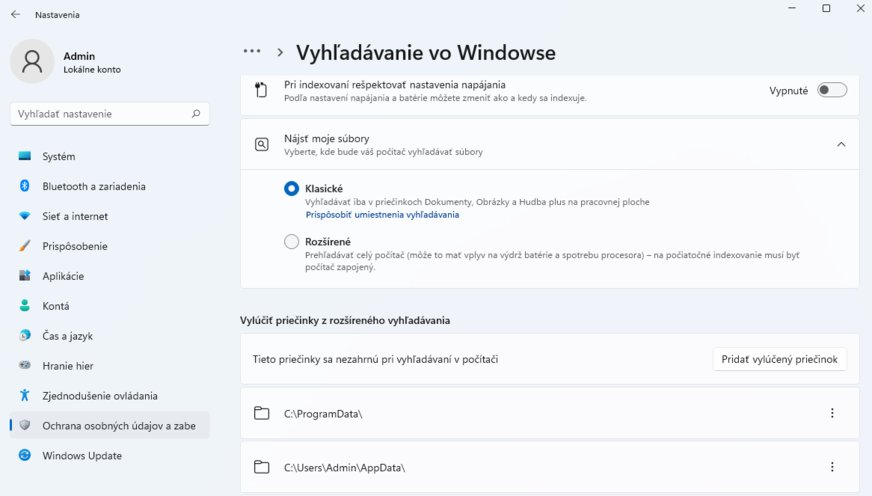Select the Rozšírené search option
The height and width of the screenshot is (496, 872).
tap(292, 241)
